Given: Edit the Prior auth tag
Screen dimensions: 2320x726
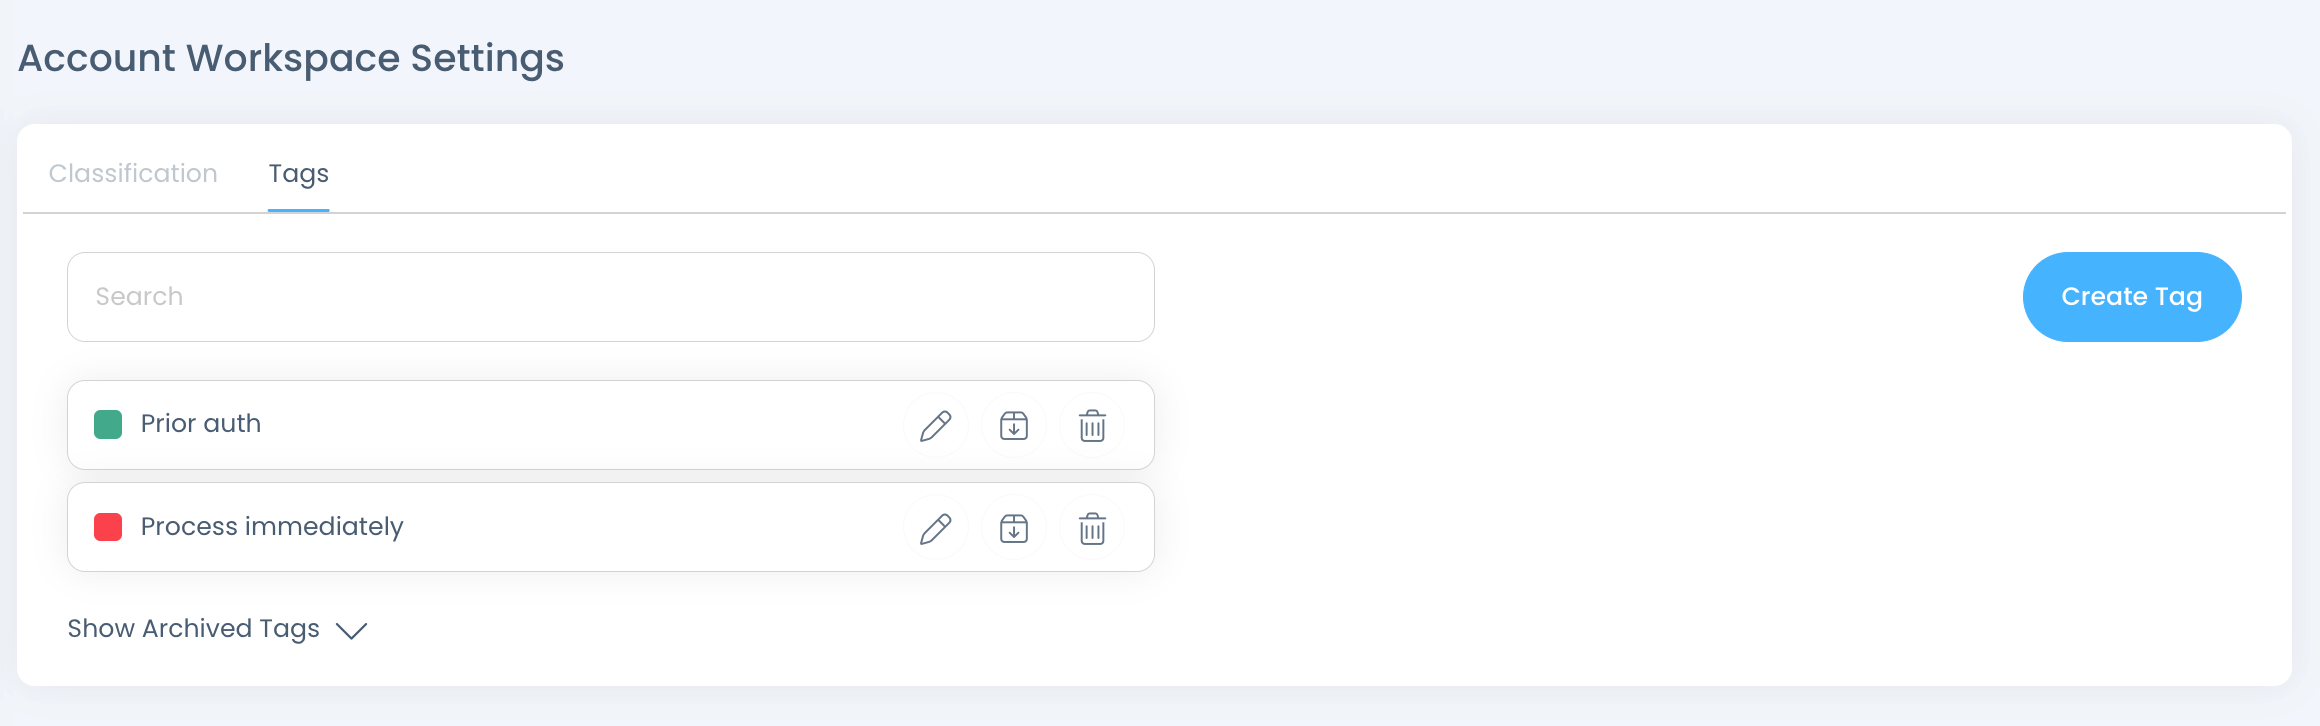Looking at the screenshot, I should click(x=935, y=426).
